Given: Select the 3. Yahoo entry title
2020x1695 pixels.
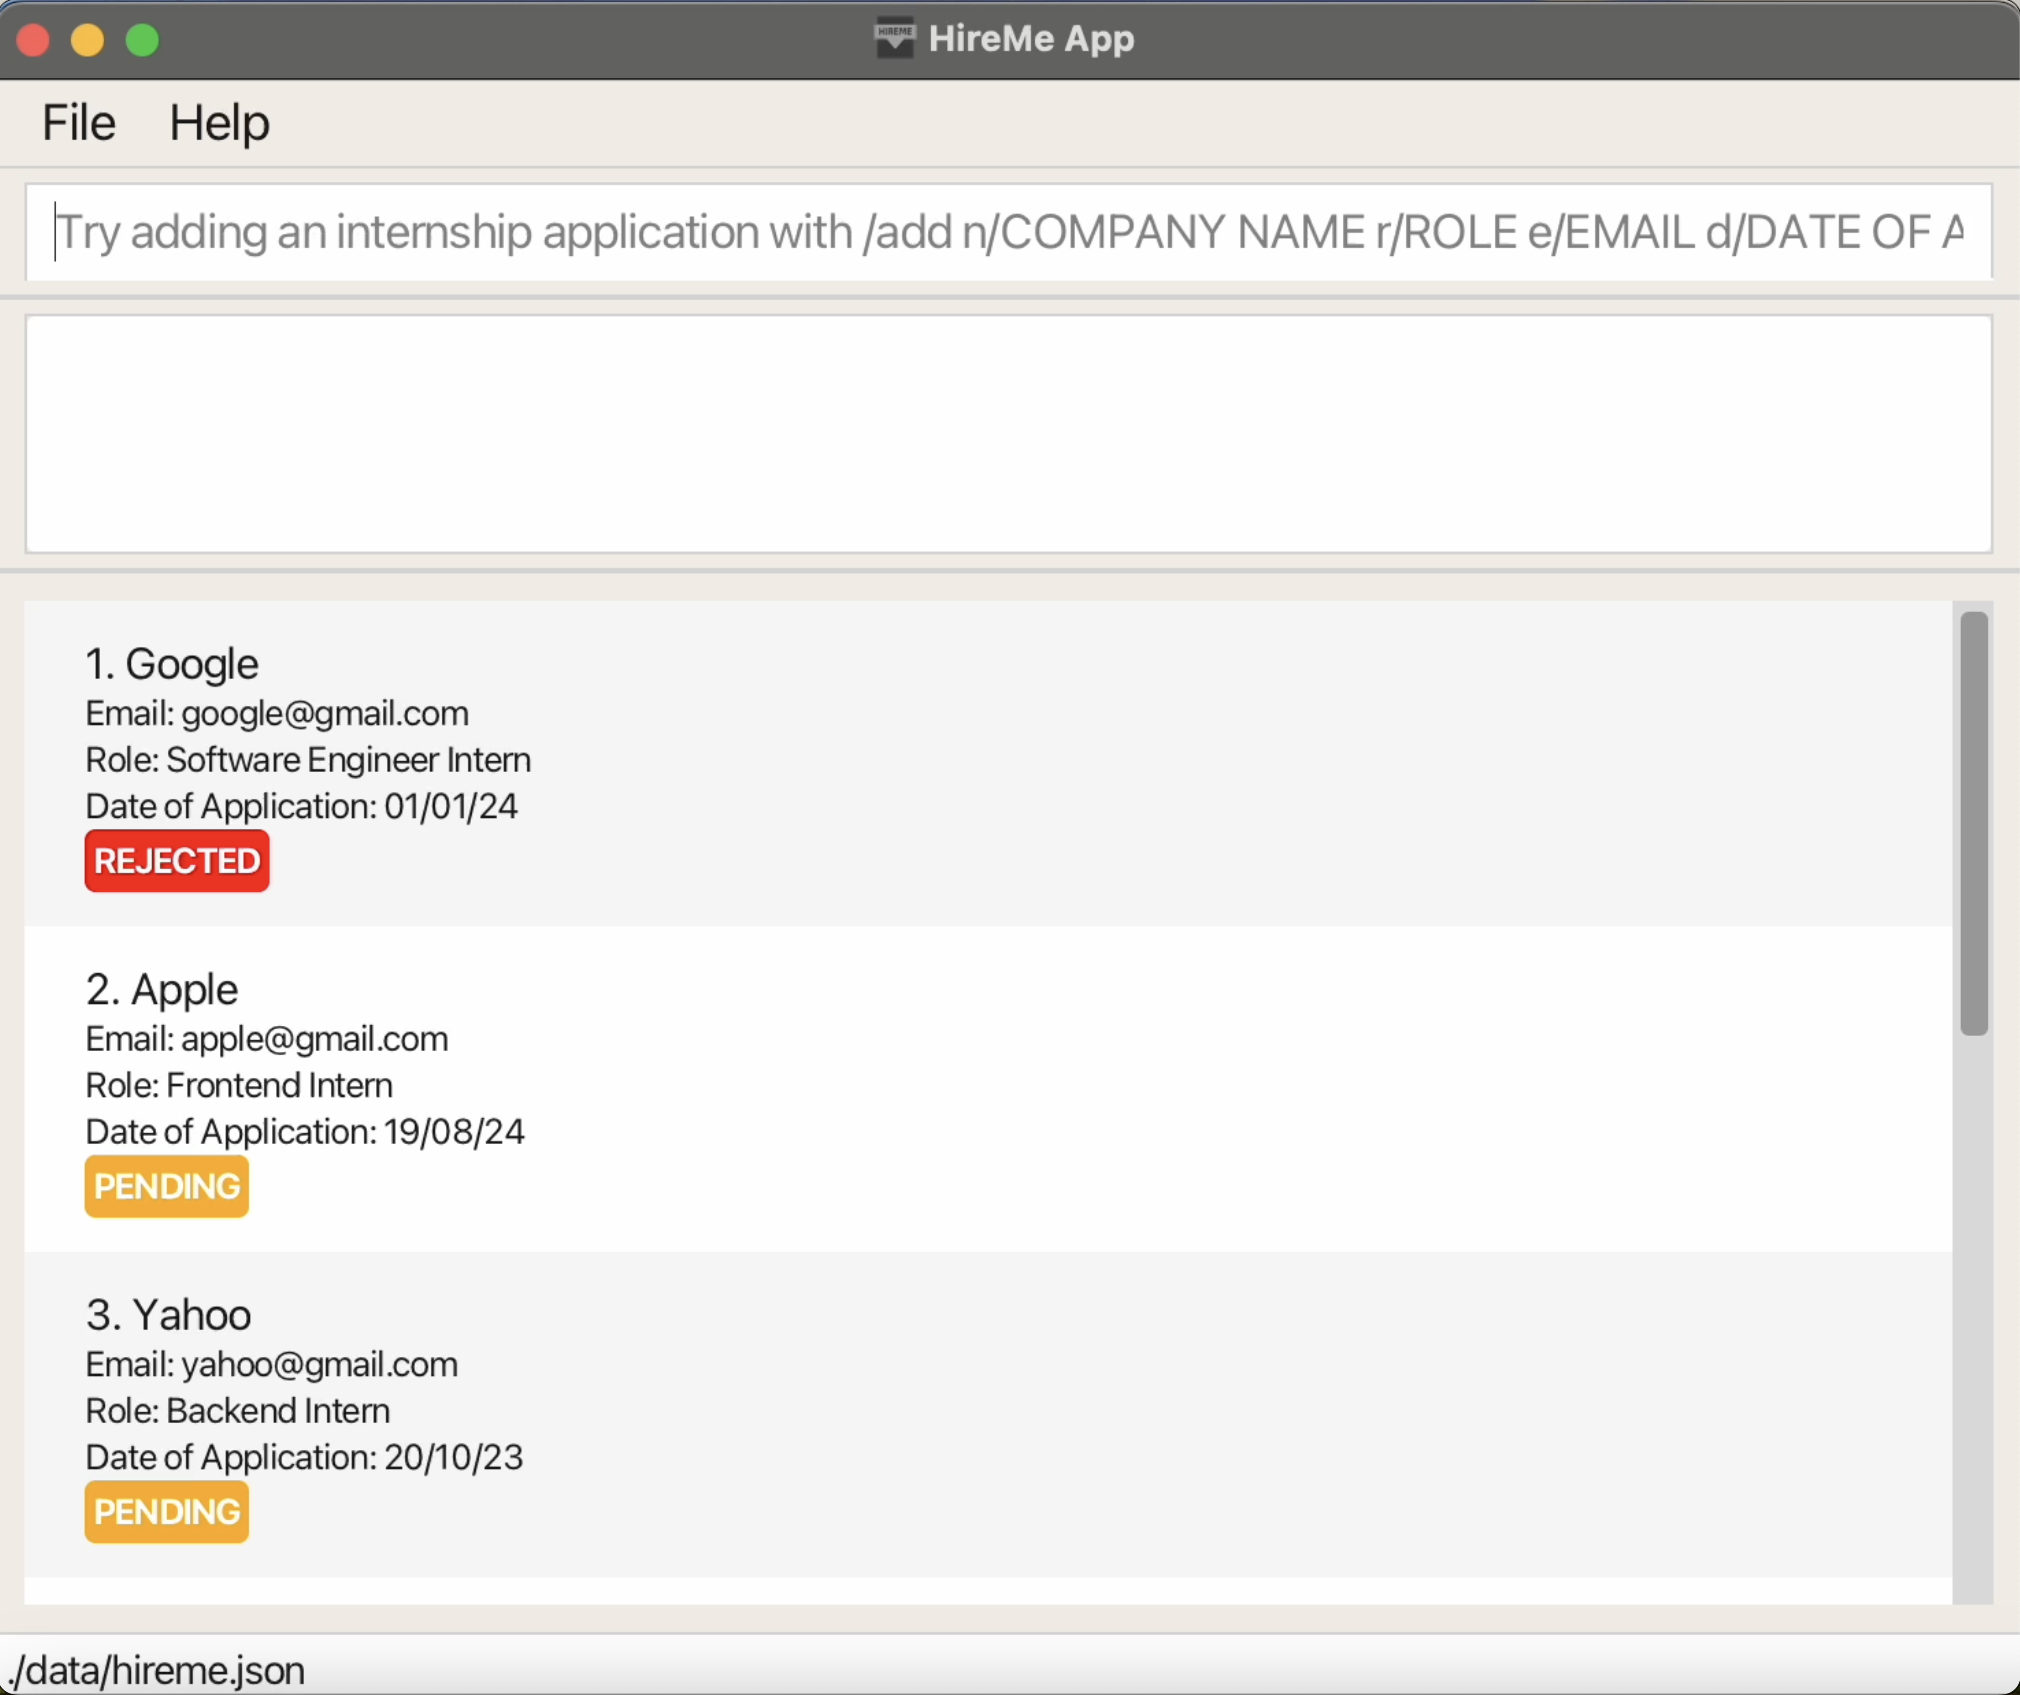Looking at the screenshot, I should tap(168, 1315).
